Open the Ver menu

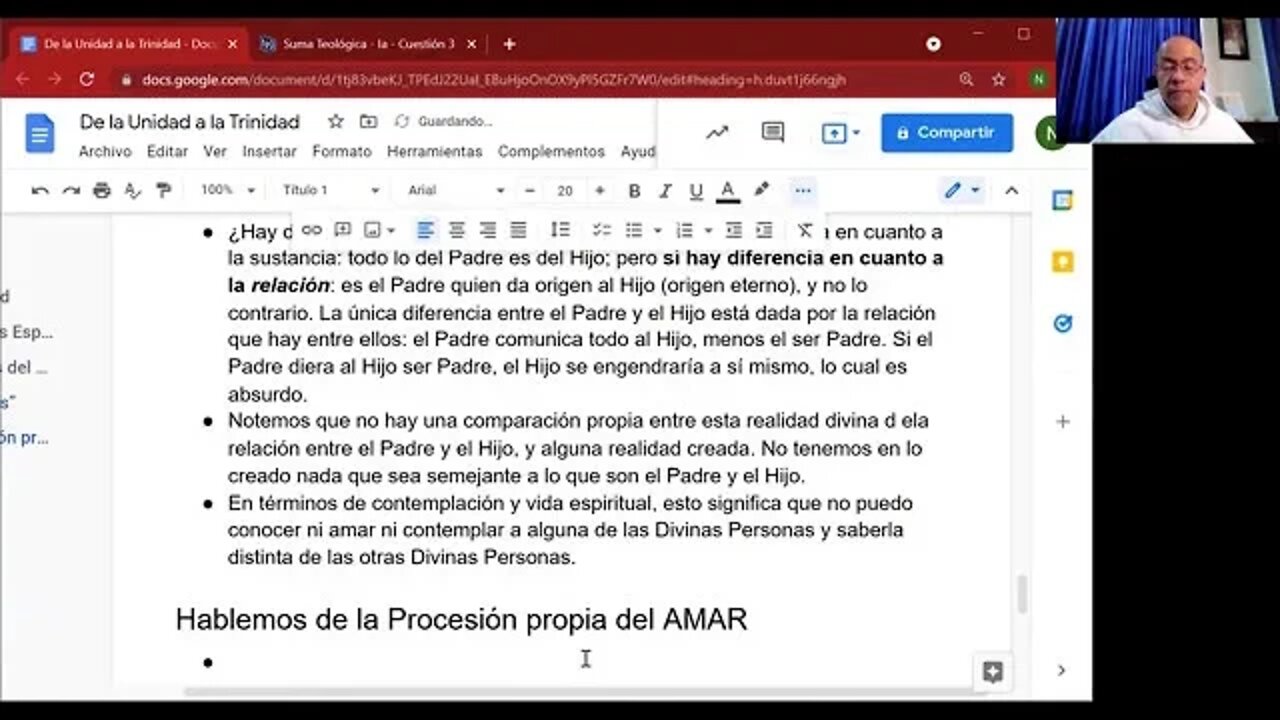215,151
